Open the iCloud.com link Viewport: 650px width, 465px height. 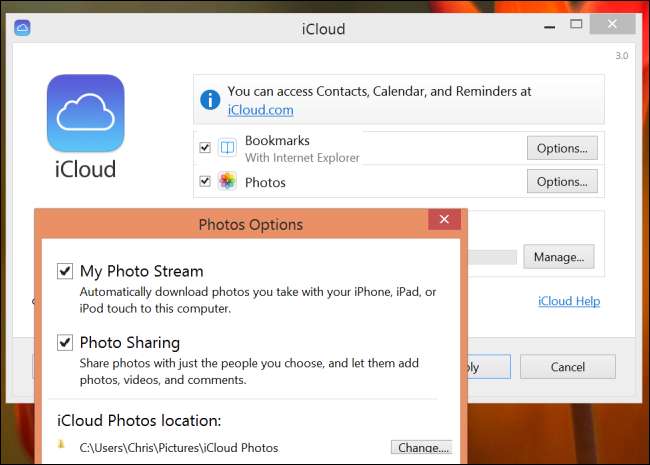click(x=260, y=110)
